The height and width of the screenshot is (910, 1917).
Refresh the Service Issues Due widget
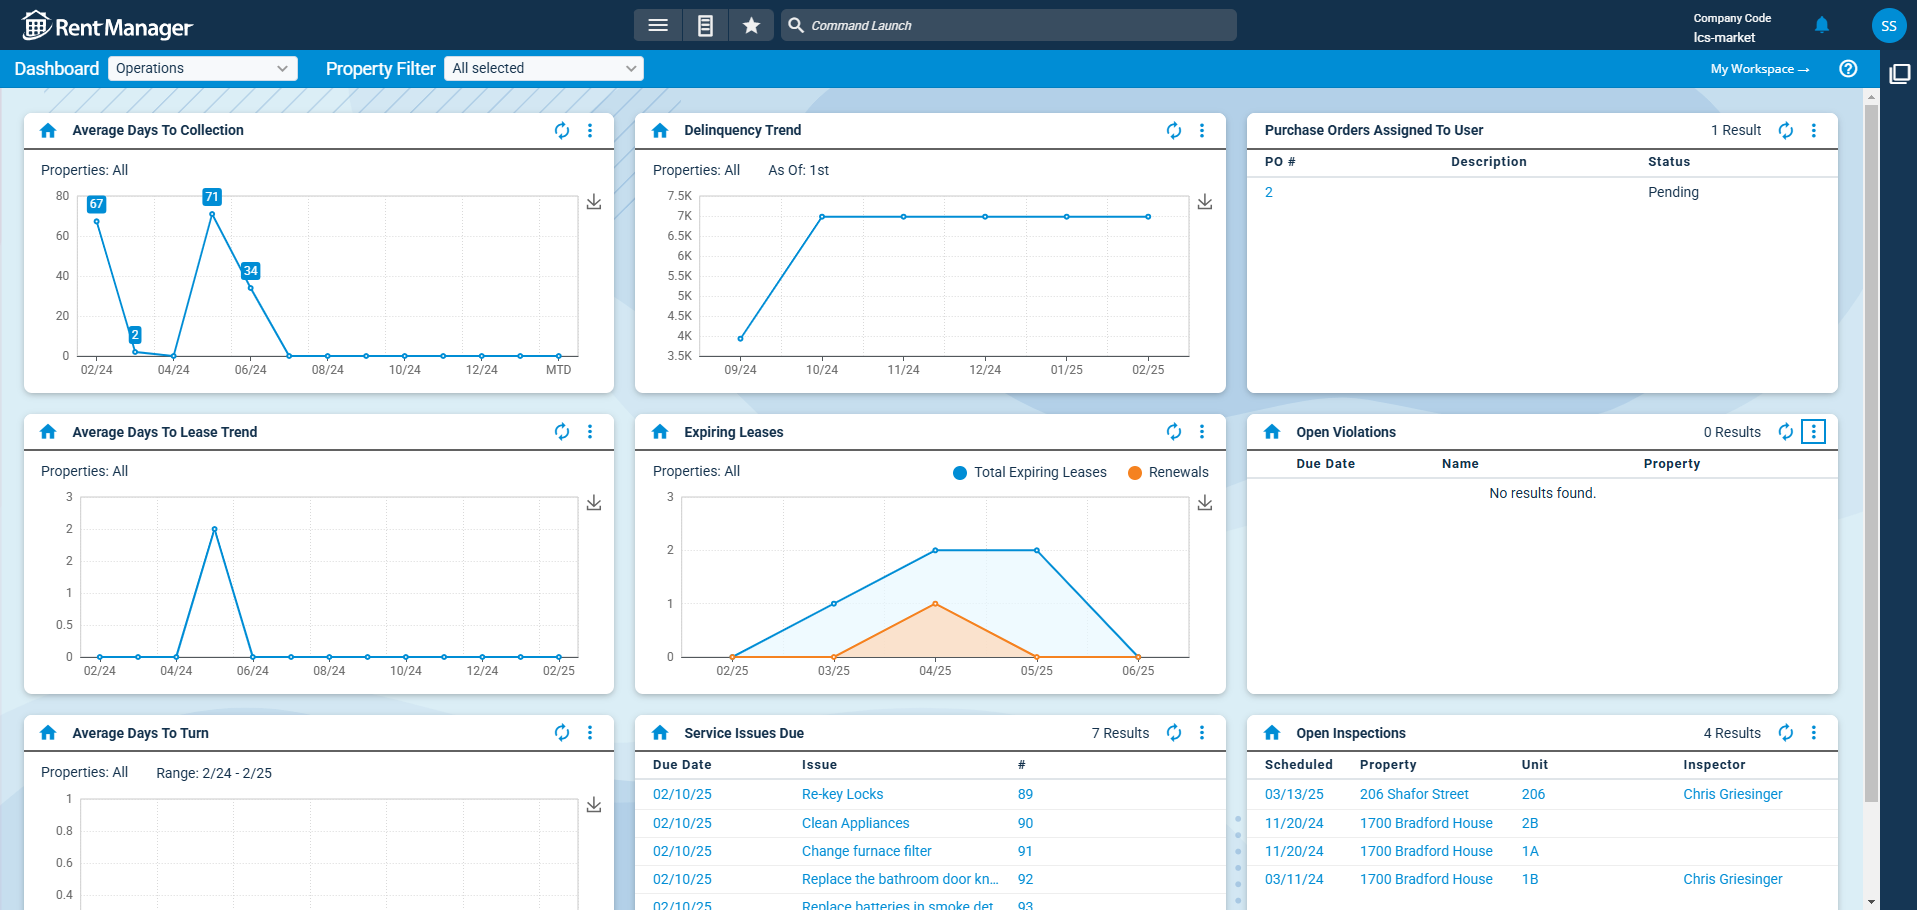(x=1173, y=733)
